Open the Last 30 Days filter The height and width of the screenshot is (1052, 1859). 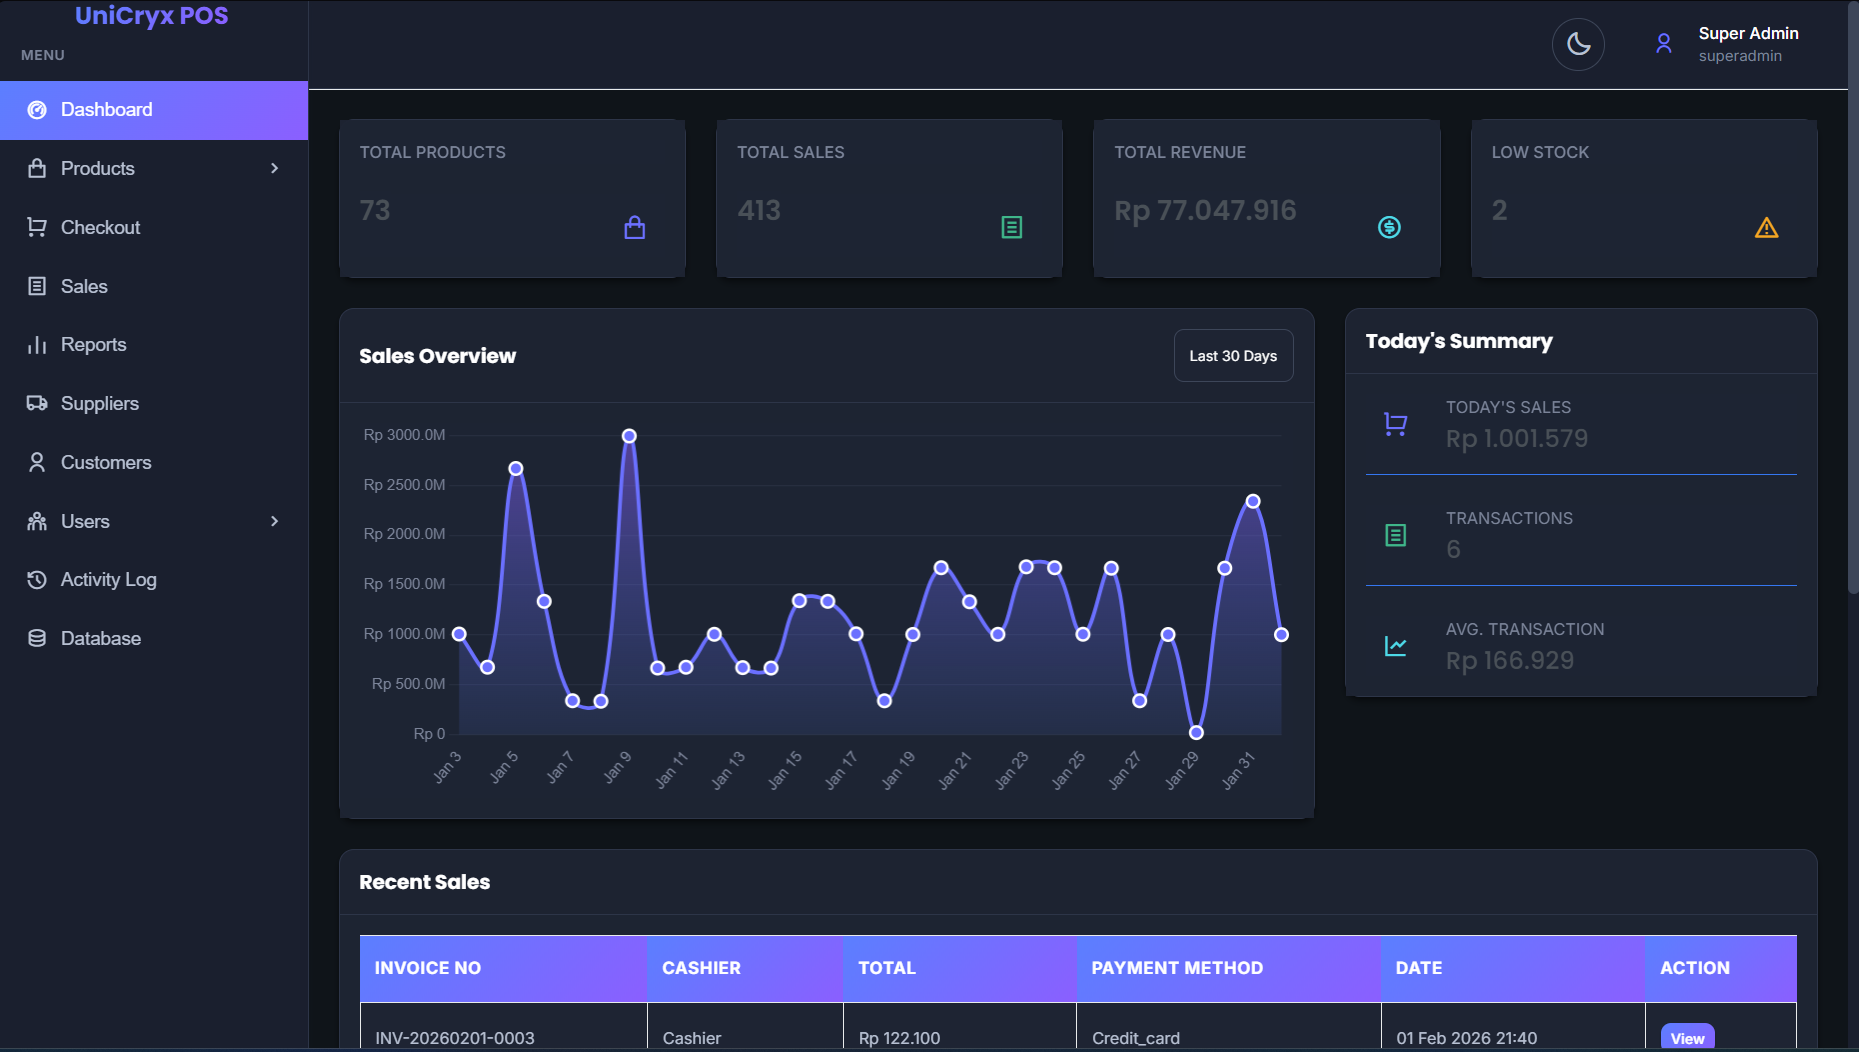1233,355
